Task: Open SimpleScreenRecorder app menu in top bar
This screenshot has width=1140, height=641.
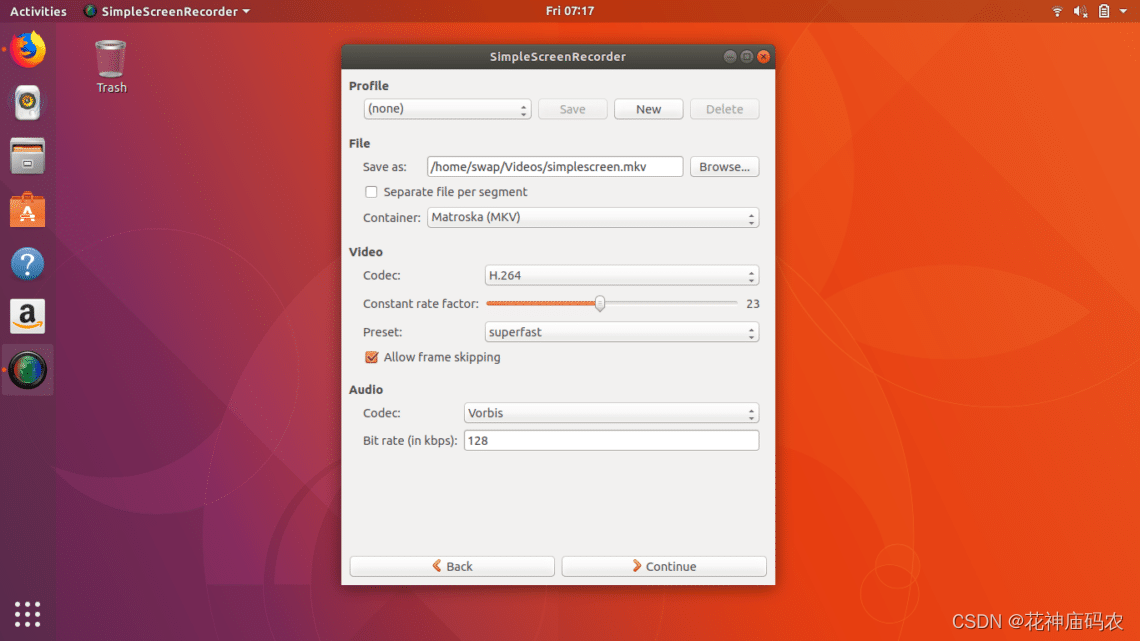Action: click(x=166, y=11)
